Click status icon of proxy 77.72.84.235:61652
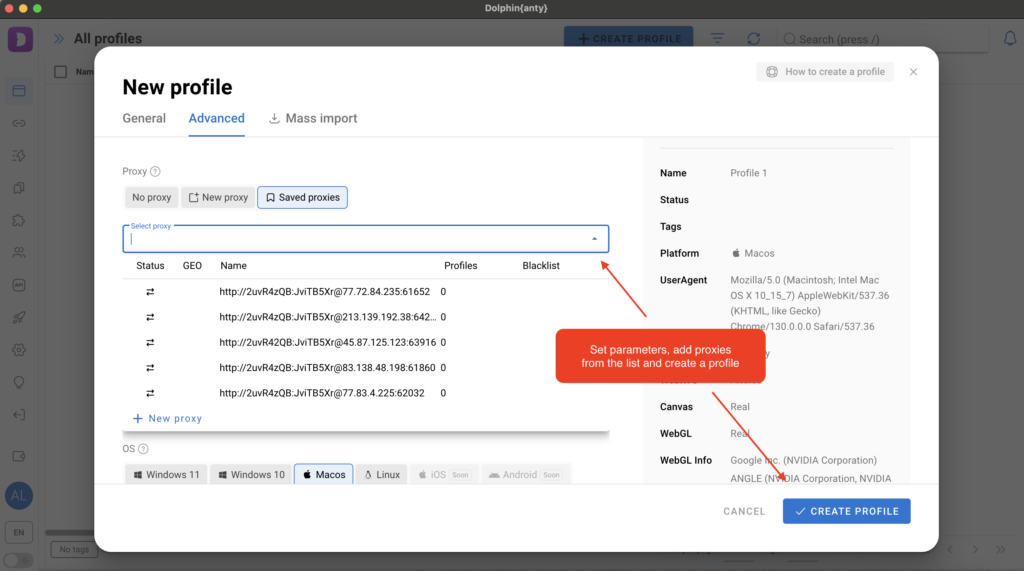 [x=150, y=292]
